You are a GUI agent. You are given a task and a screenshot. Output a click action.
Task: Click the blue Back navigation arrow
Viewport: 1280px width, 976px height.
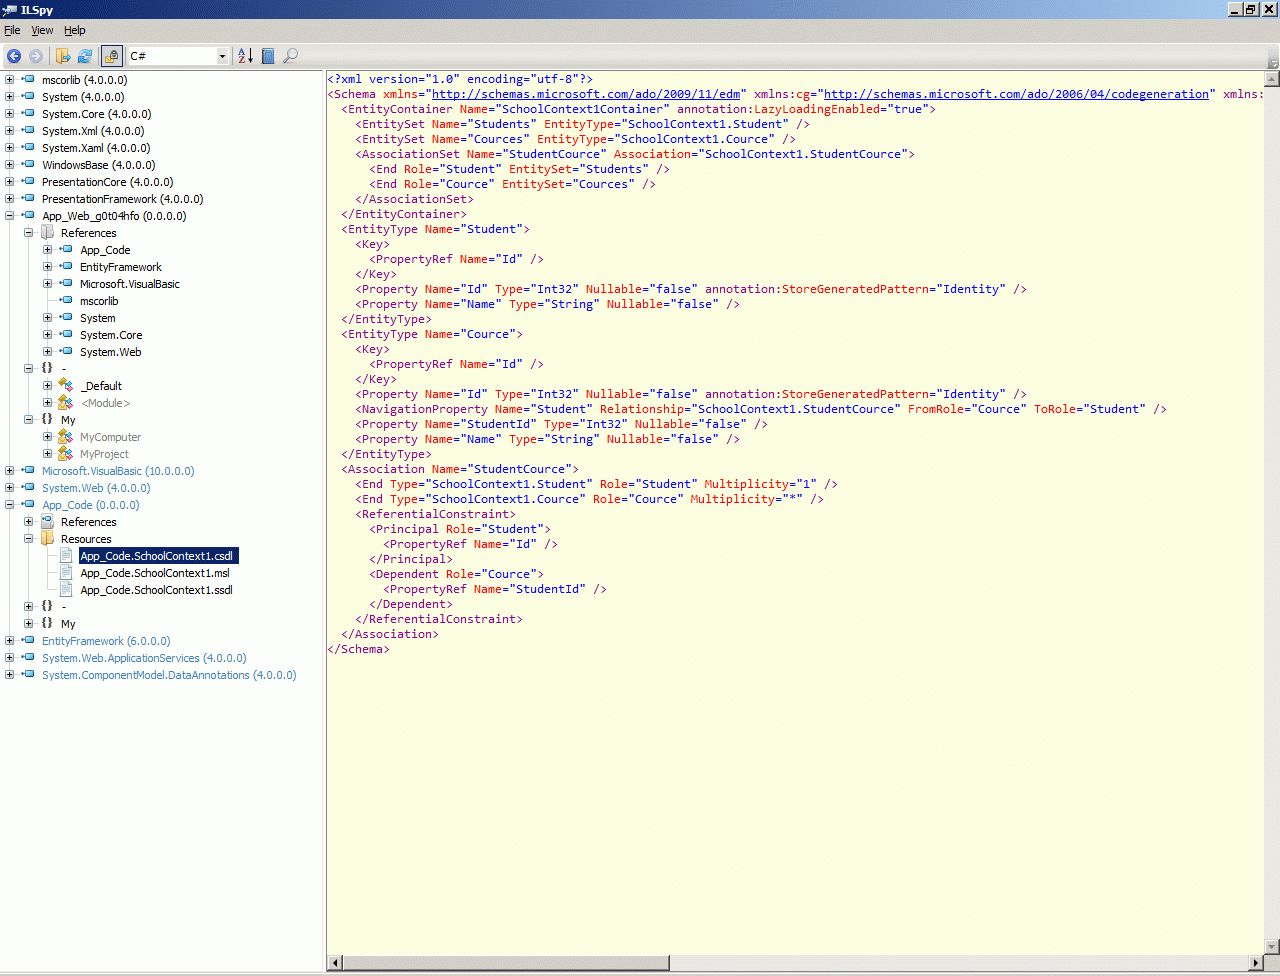14,56
